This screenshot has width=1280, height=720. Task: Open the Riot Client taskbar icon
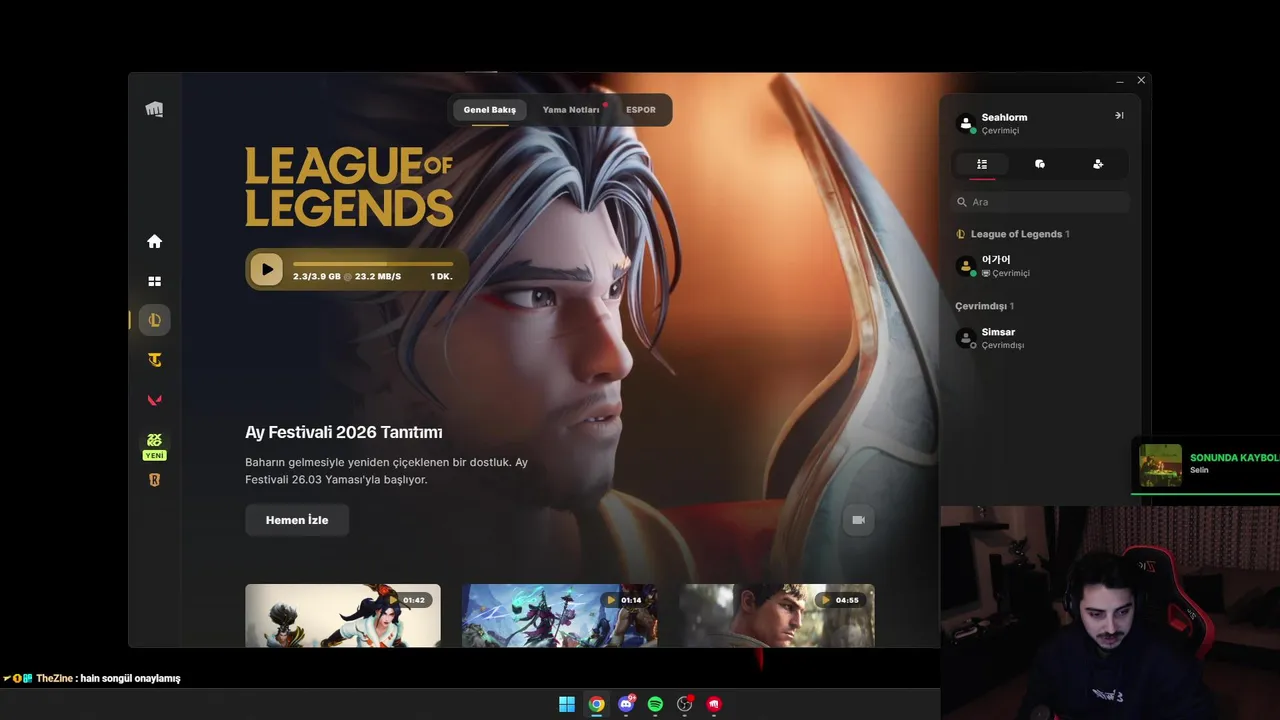tap(714, 704)
